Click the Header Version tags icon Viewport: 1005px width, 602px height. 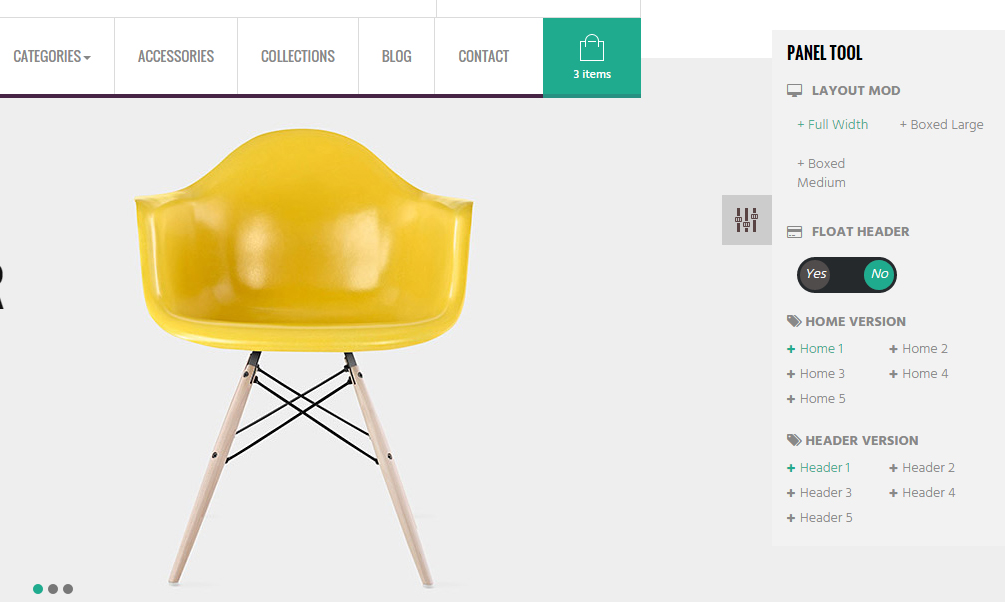click(794, 440)
